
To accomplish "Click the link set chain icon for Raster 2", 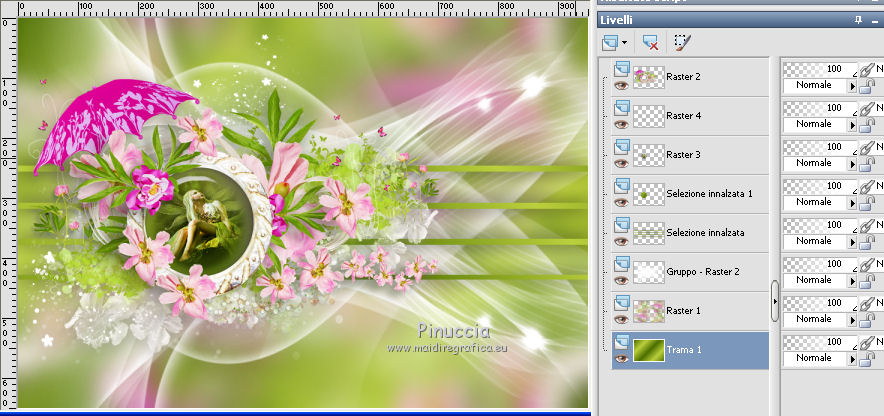I will 867,69.
